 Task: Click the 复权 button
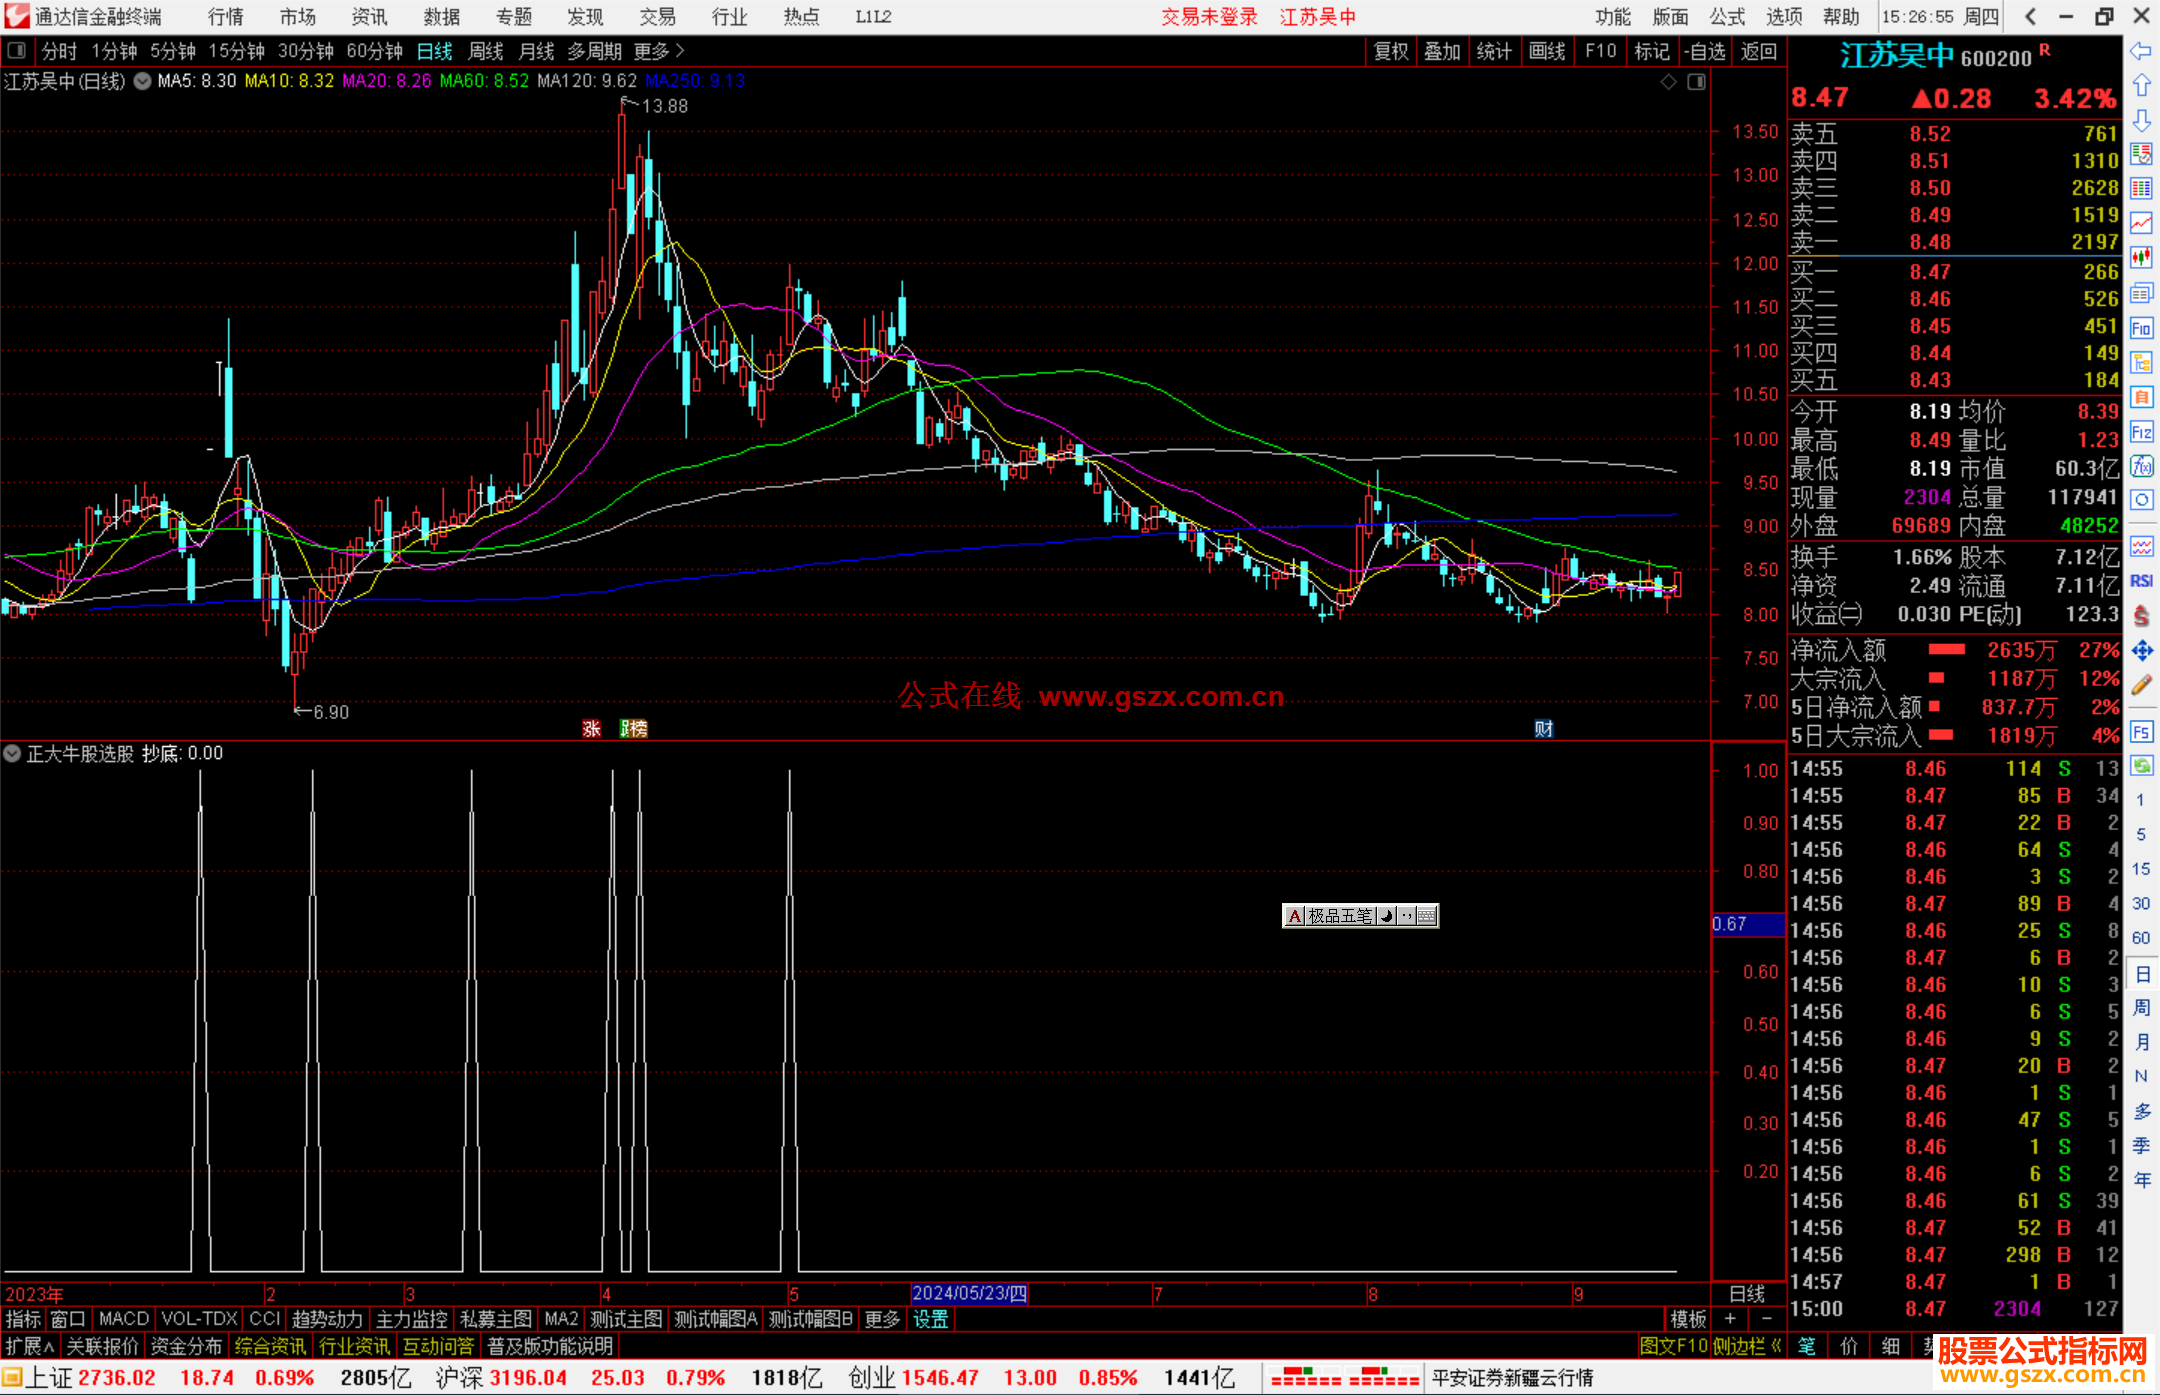[1390, 51]
